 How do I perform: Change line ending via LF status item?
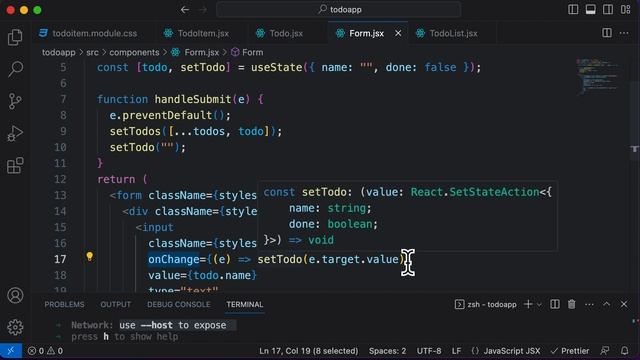pyautogui.click(x=456, y=351)
